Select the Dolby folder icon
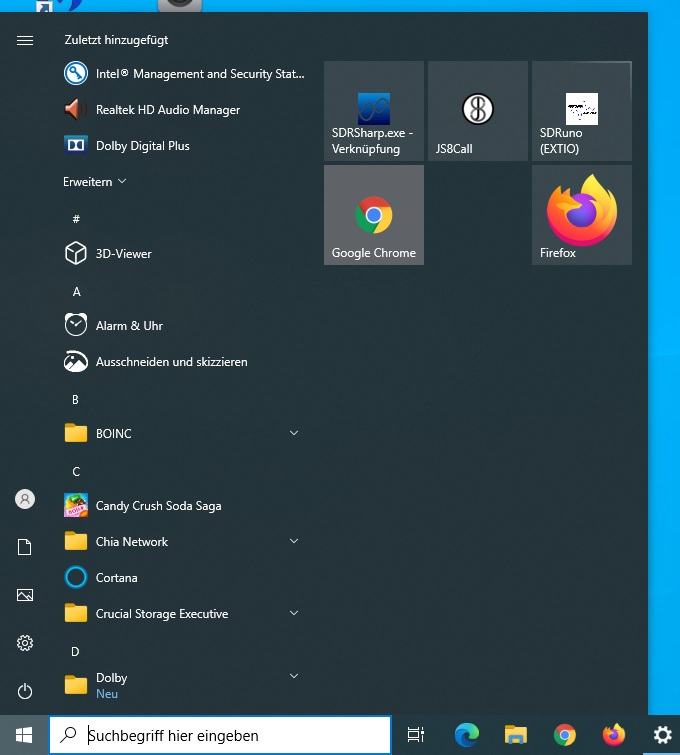 (x=76, y=685)
